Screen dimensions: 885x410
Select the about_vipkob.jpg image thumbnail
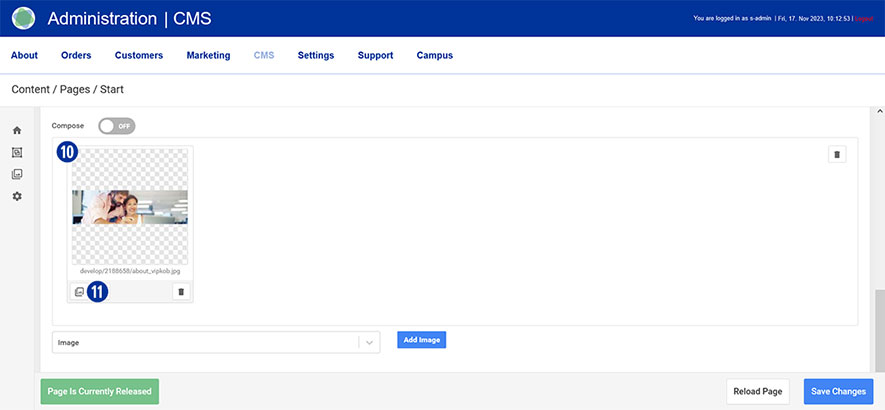point(130,207)
